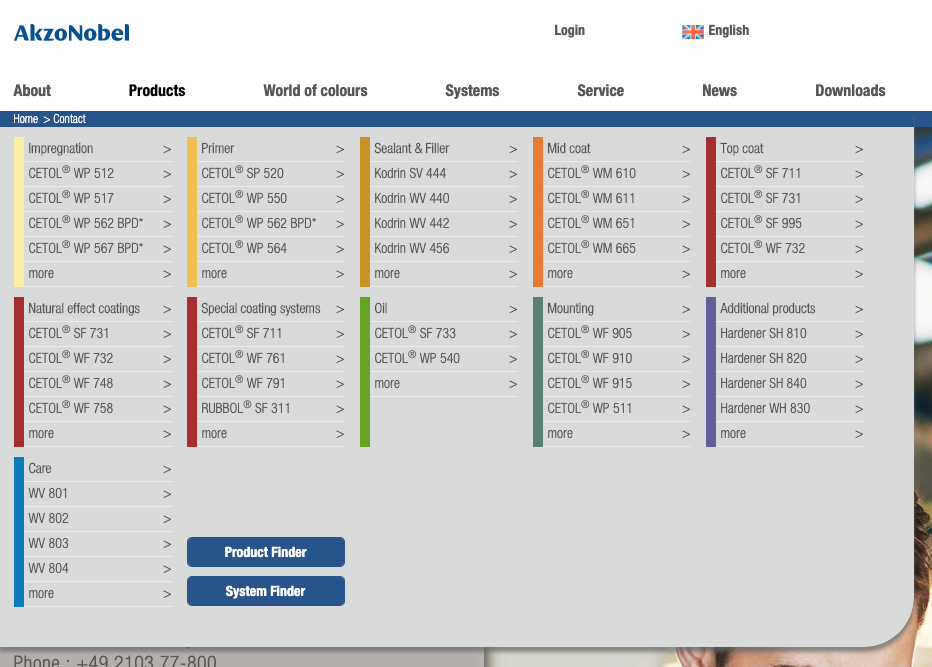932x667 pixels.
Task: Click the arrow next to Impregnation
Action: click(167, 150)
